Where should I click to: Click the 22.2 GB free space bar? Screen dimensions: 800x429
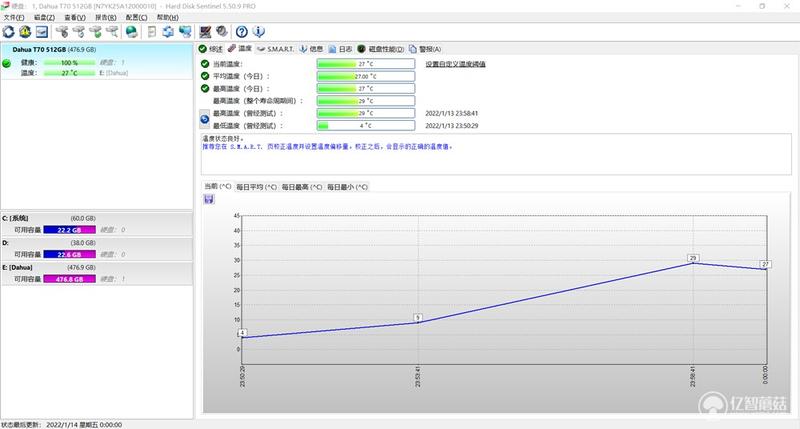[x=69, y=230]
